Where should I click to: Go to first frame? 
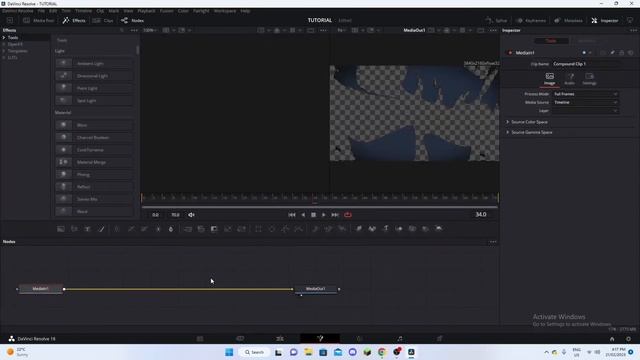click(x=291, y=215)
